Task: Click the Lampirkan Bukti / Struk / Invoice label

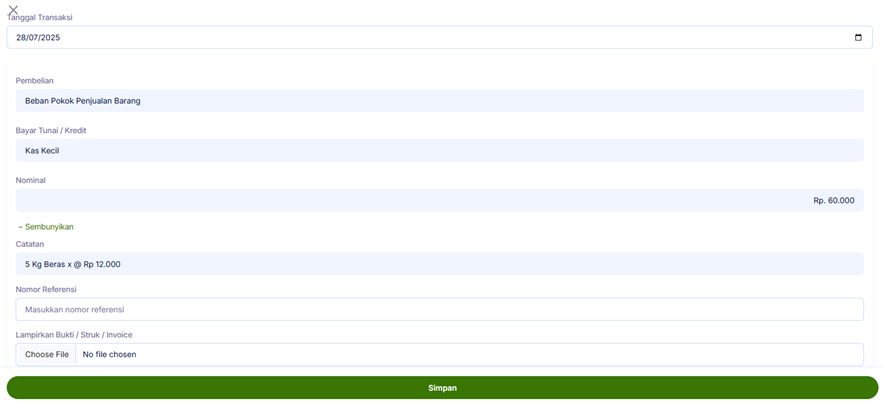Action: 74,335
